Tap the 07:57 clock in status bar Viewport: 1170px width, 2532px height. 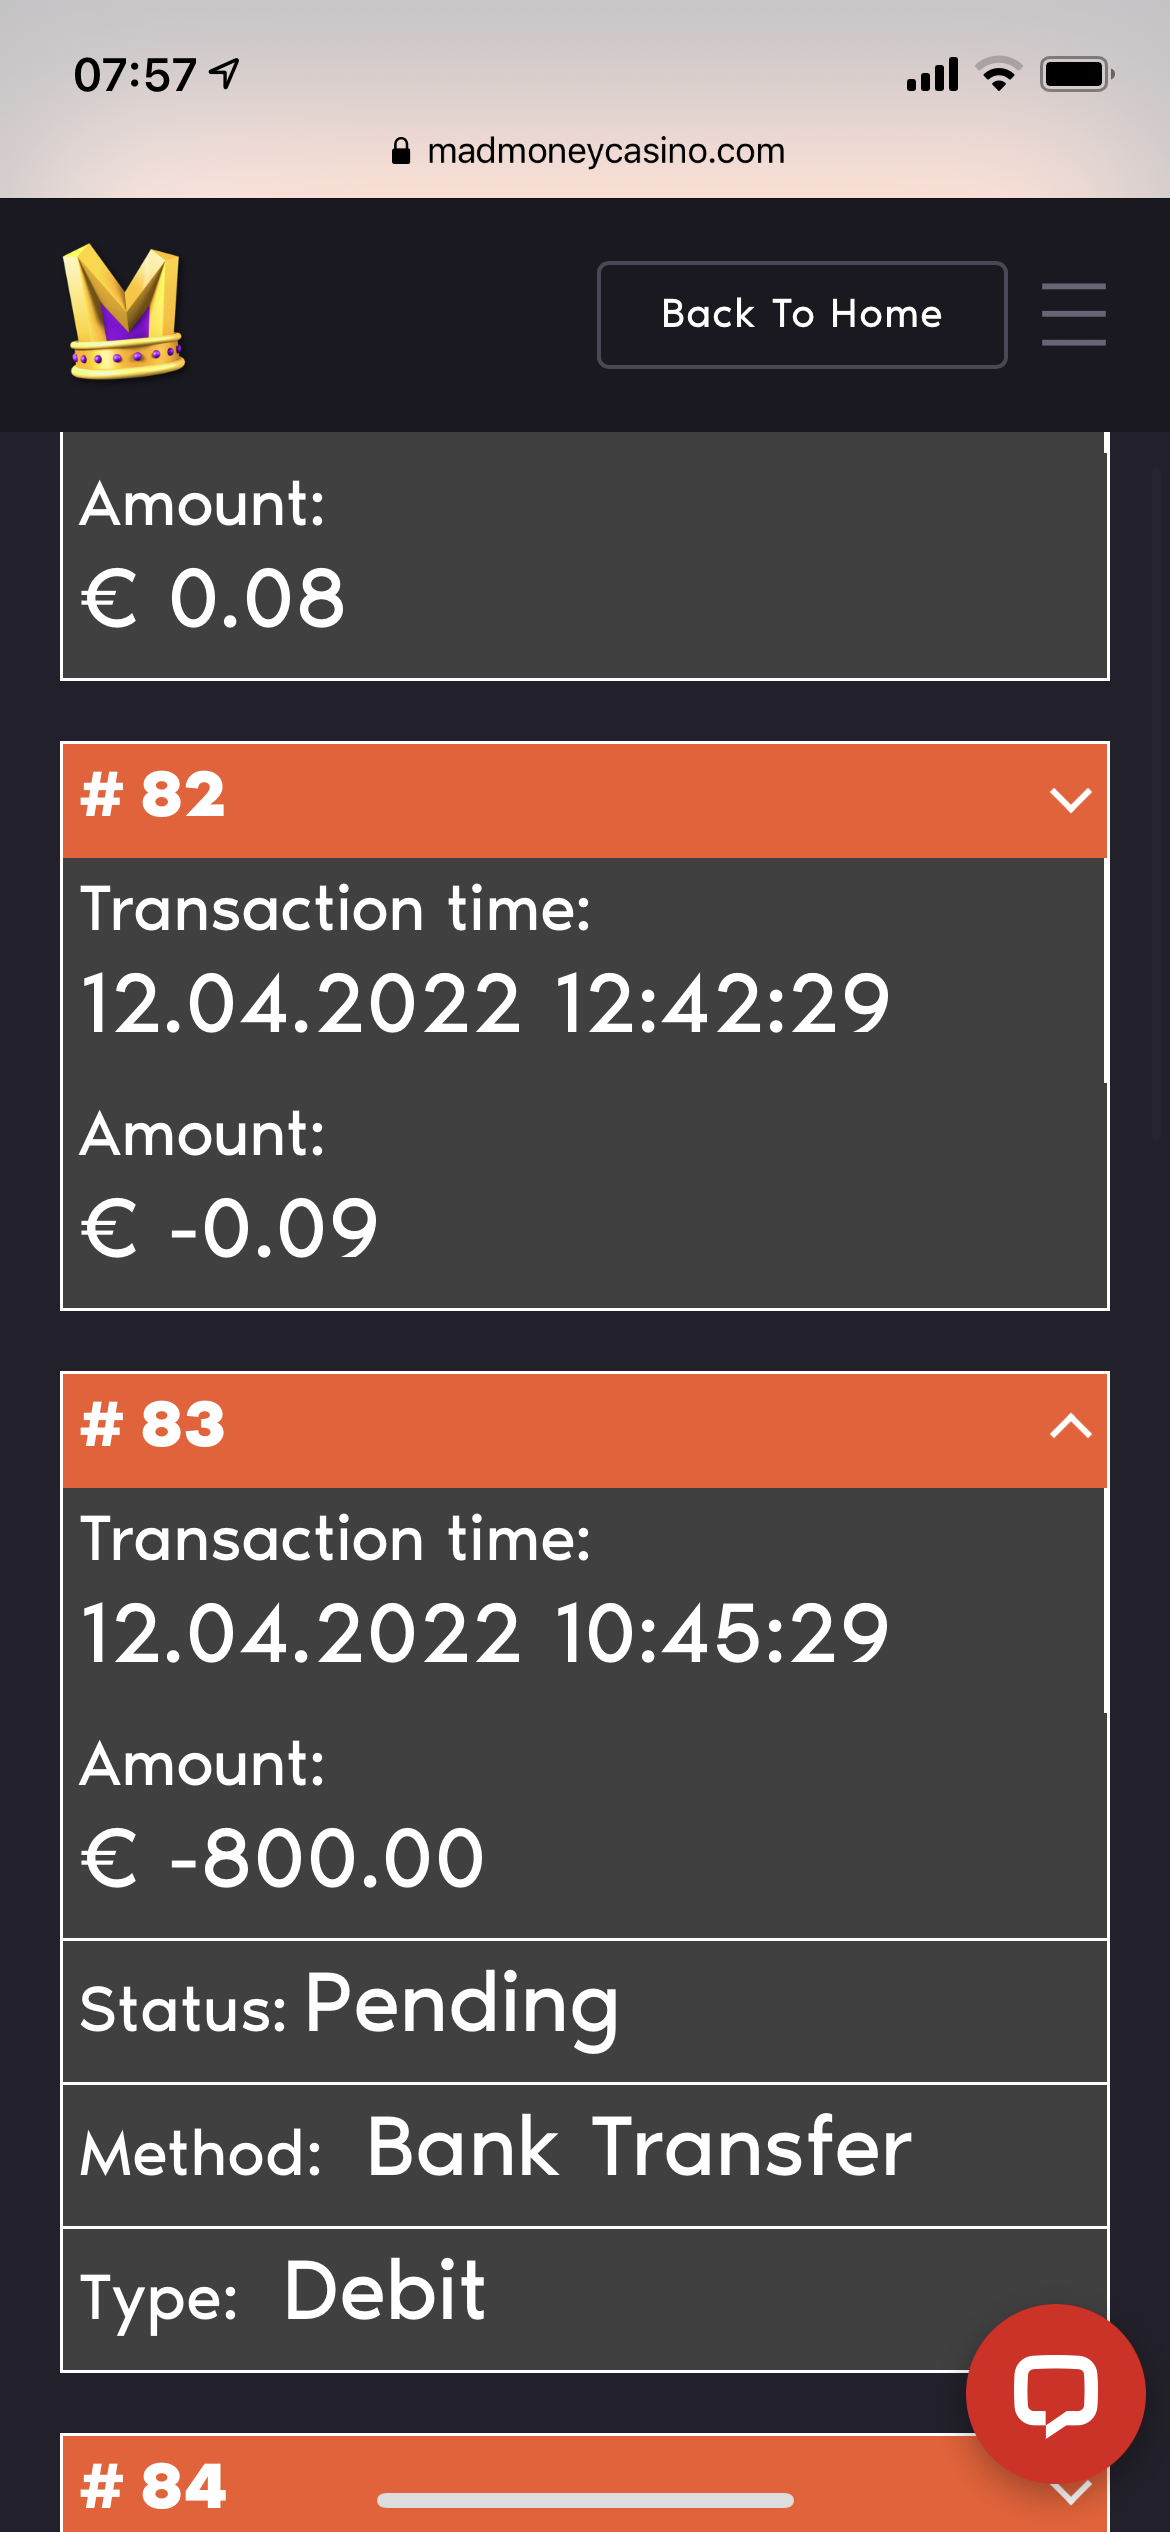pos(135,75)
